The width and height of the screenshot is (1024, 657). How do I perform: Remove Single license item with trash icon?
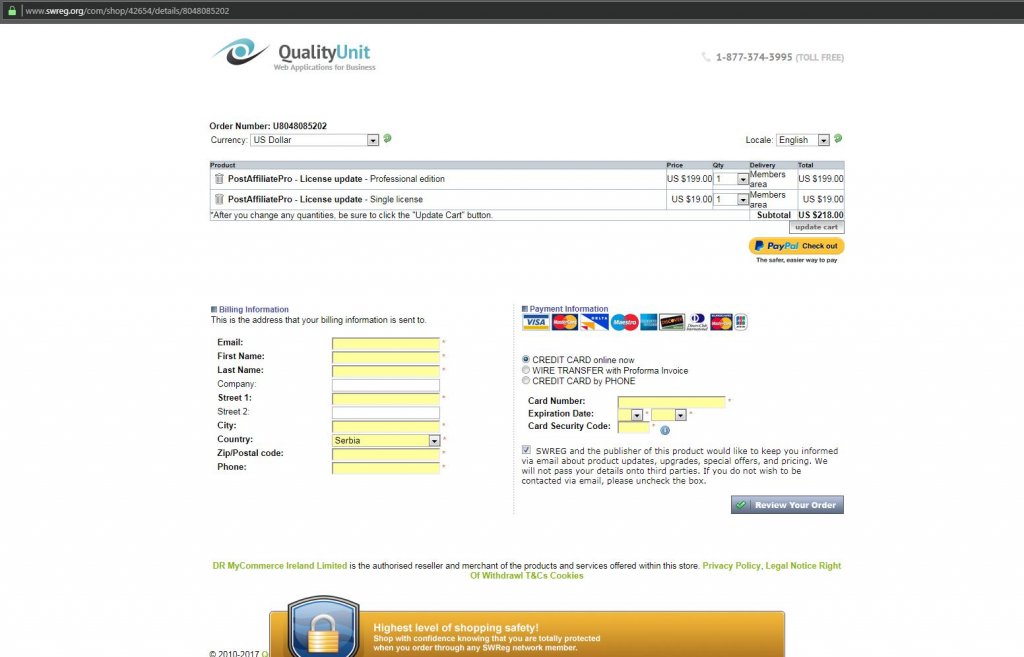pyautogui.click(x=219, y=199)
